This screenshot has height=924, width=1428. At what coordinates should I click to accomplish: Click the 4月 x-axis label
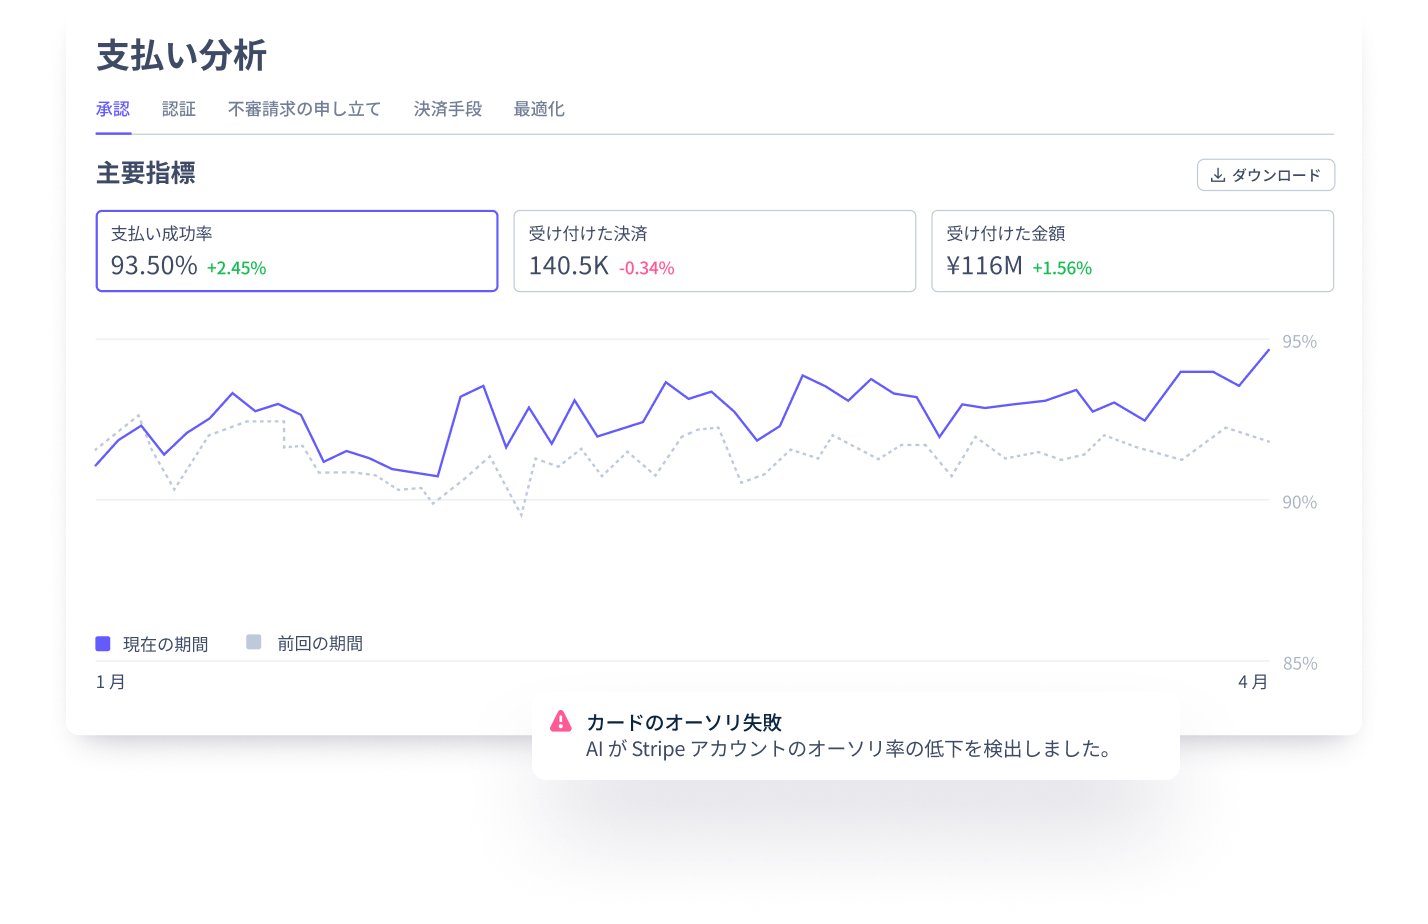tap(1252, 682)
